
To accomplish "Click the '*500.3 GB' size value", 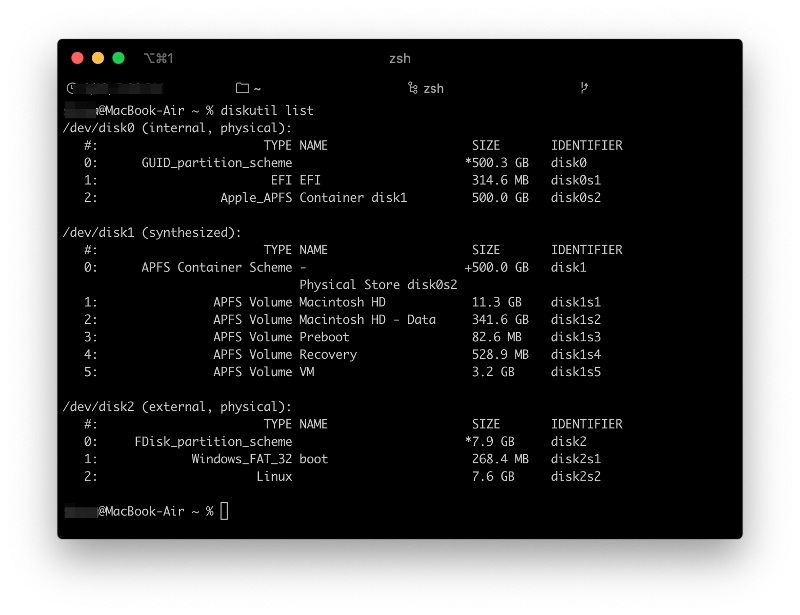I will pos(497,163).
